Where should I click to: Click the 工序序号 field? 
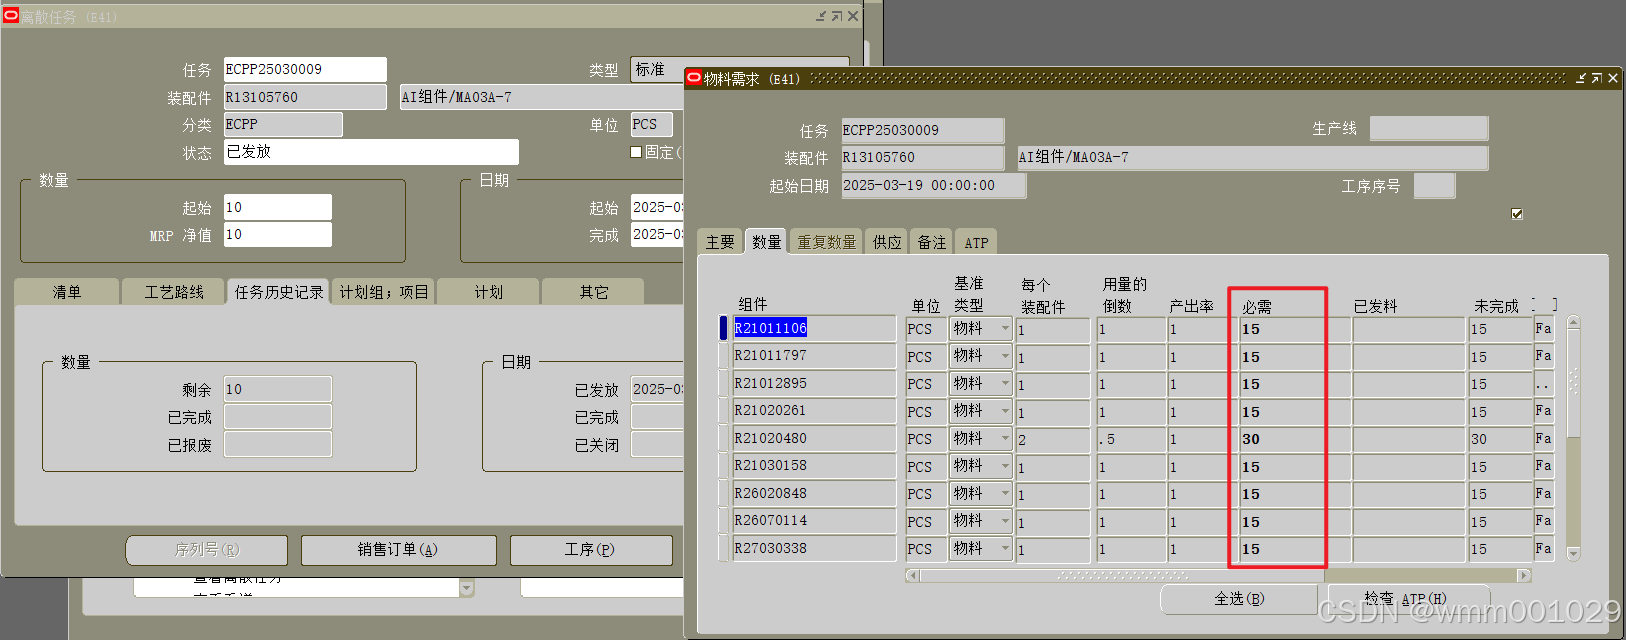(x=1435, y=186)
